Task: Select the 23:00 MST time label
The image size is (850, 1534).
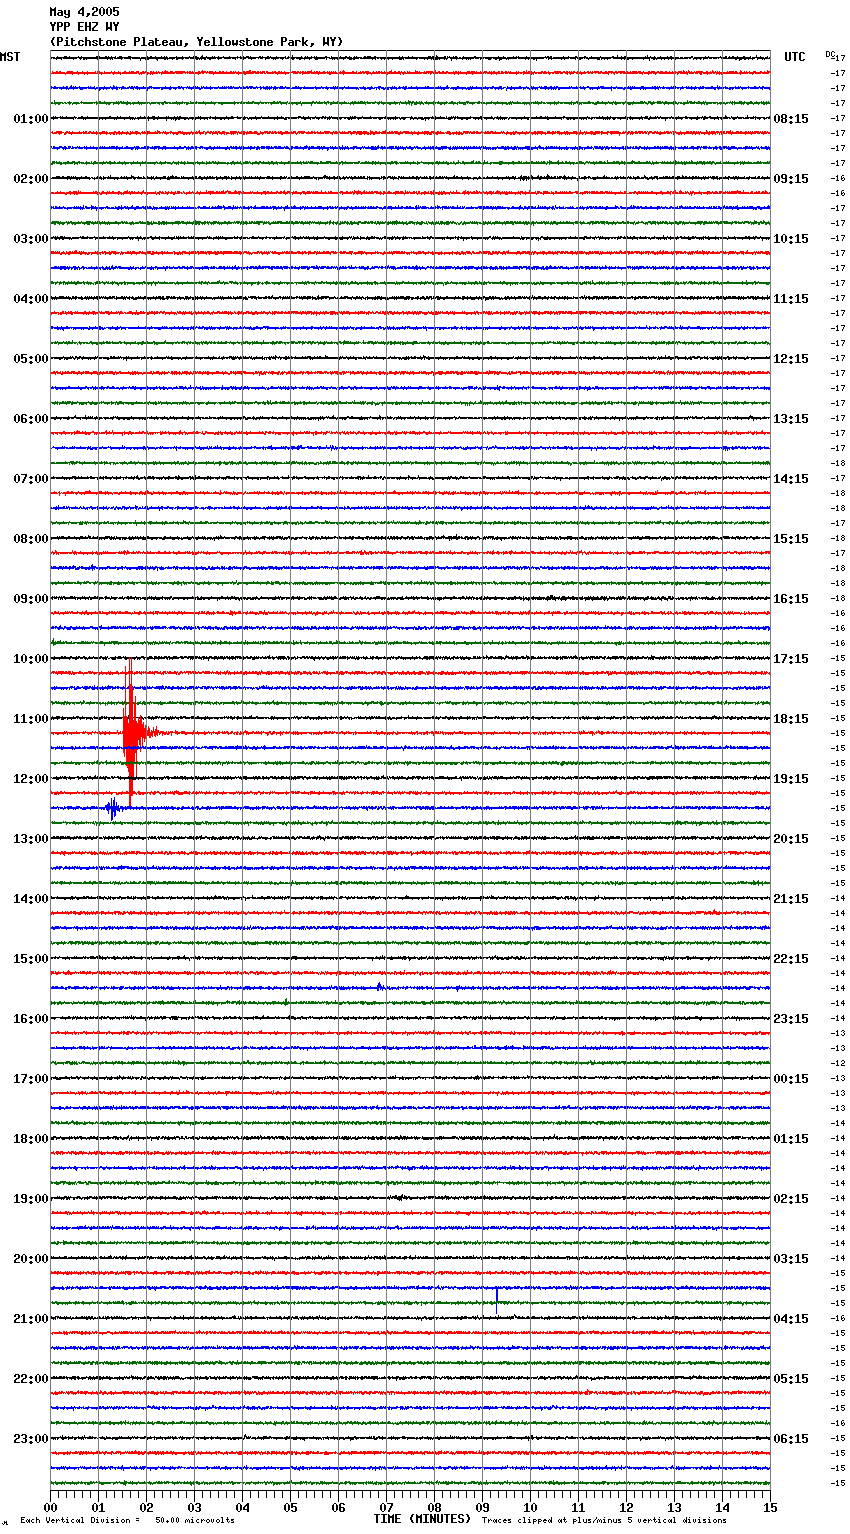Action: pyautogui.click(x=31, y=1439)
